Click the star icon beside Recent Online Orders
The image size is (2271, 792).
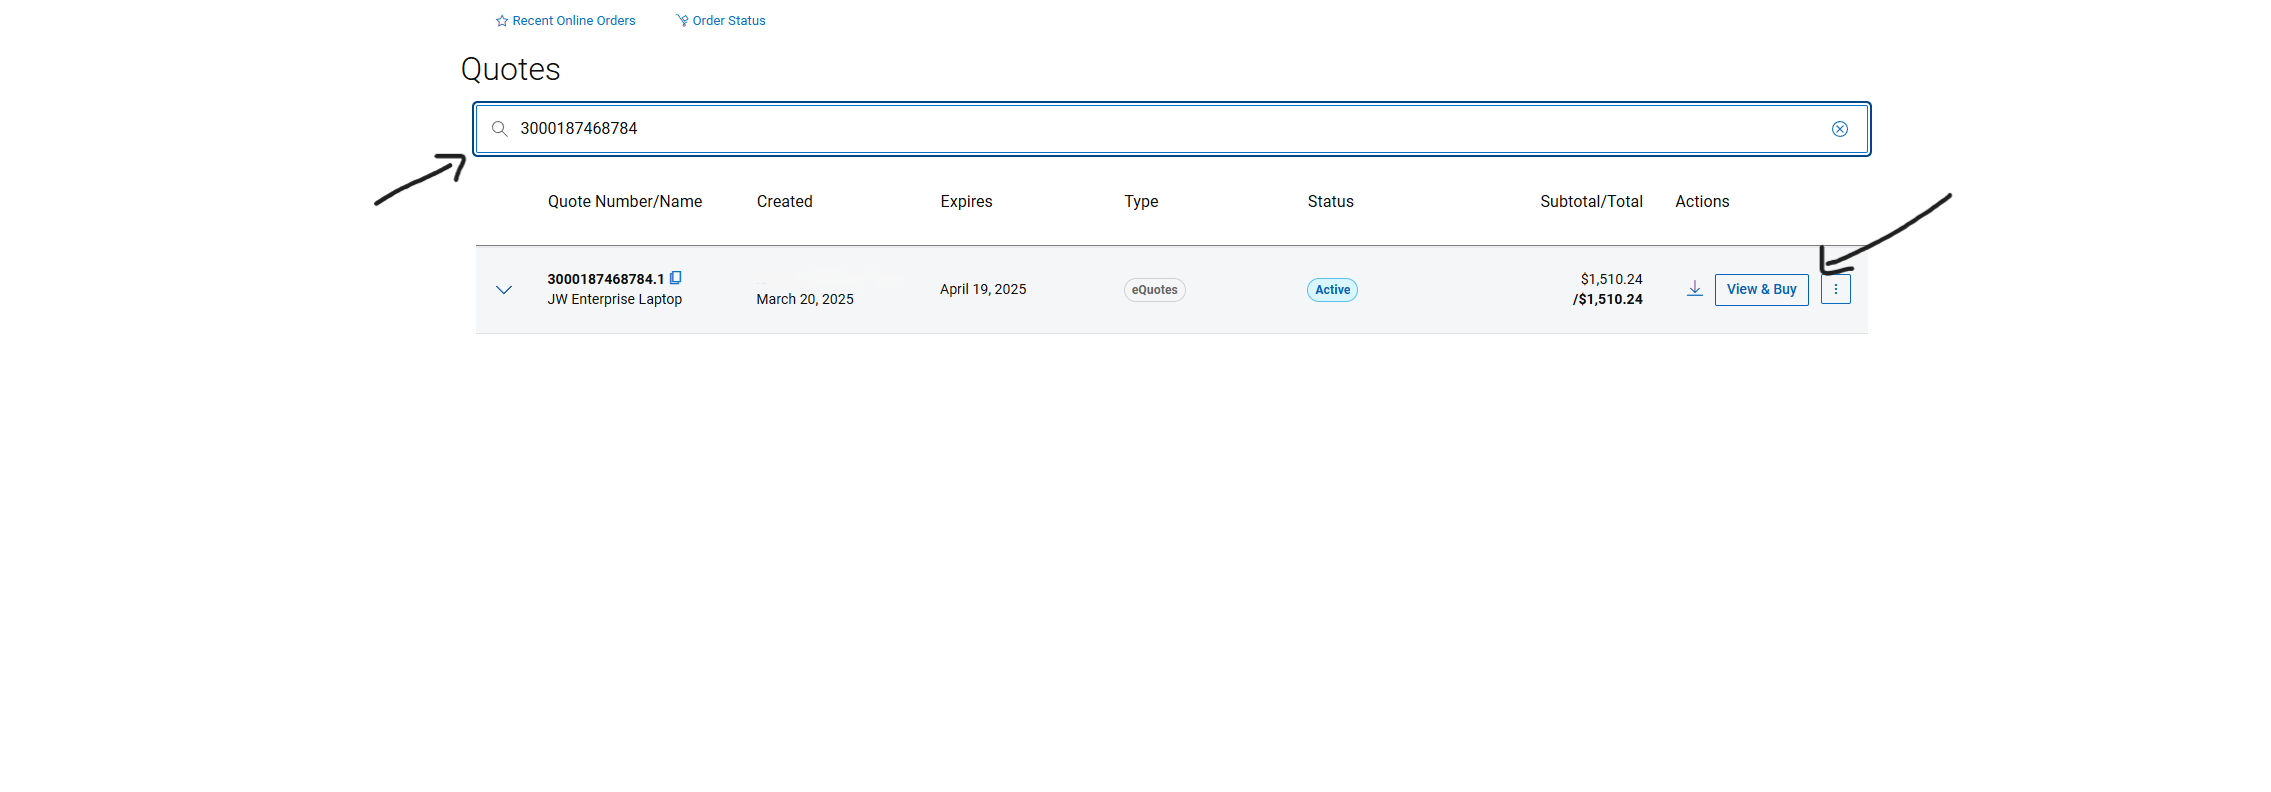502,21
